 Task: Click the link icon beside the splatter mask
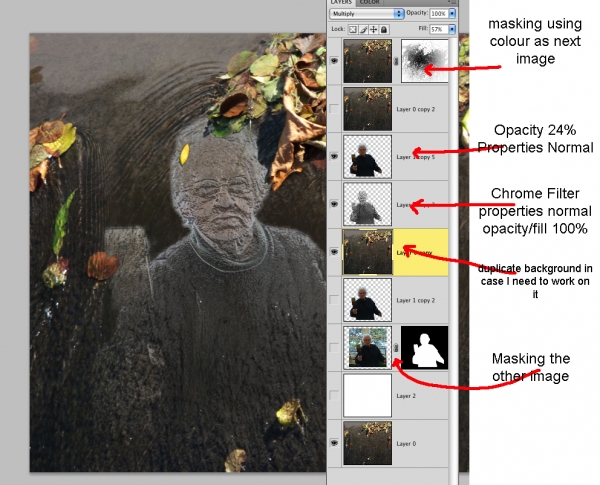[396, 61]
